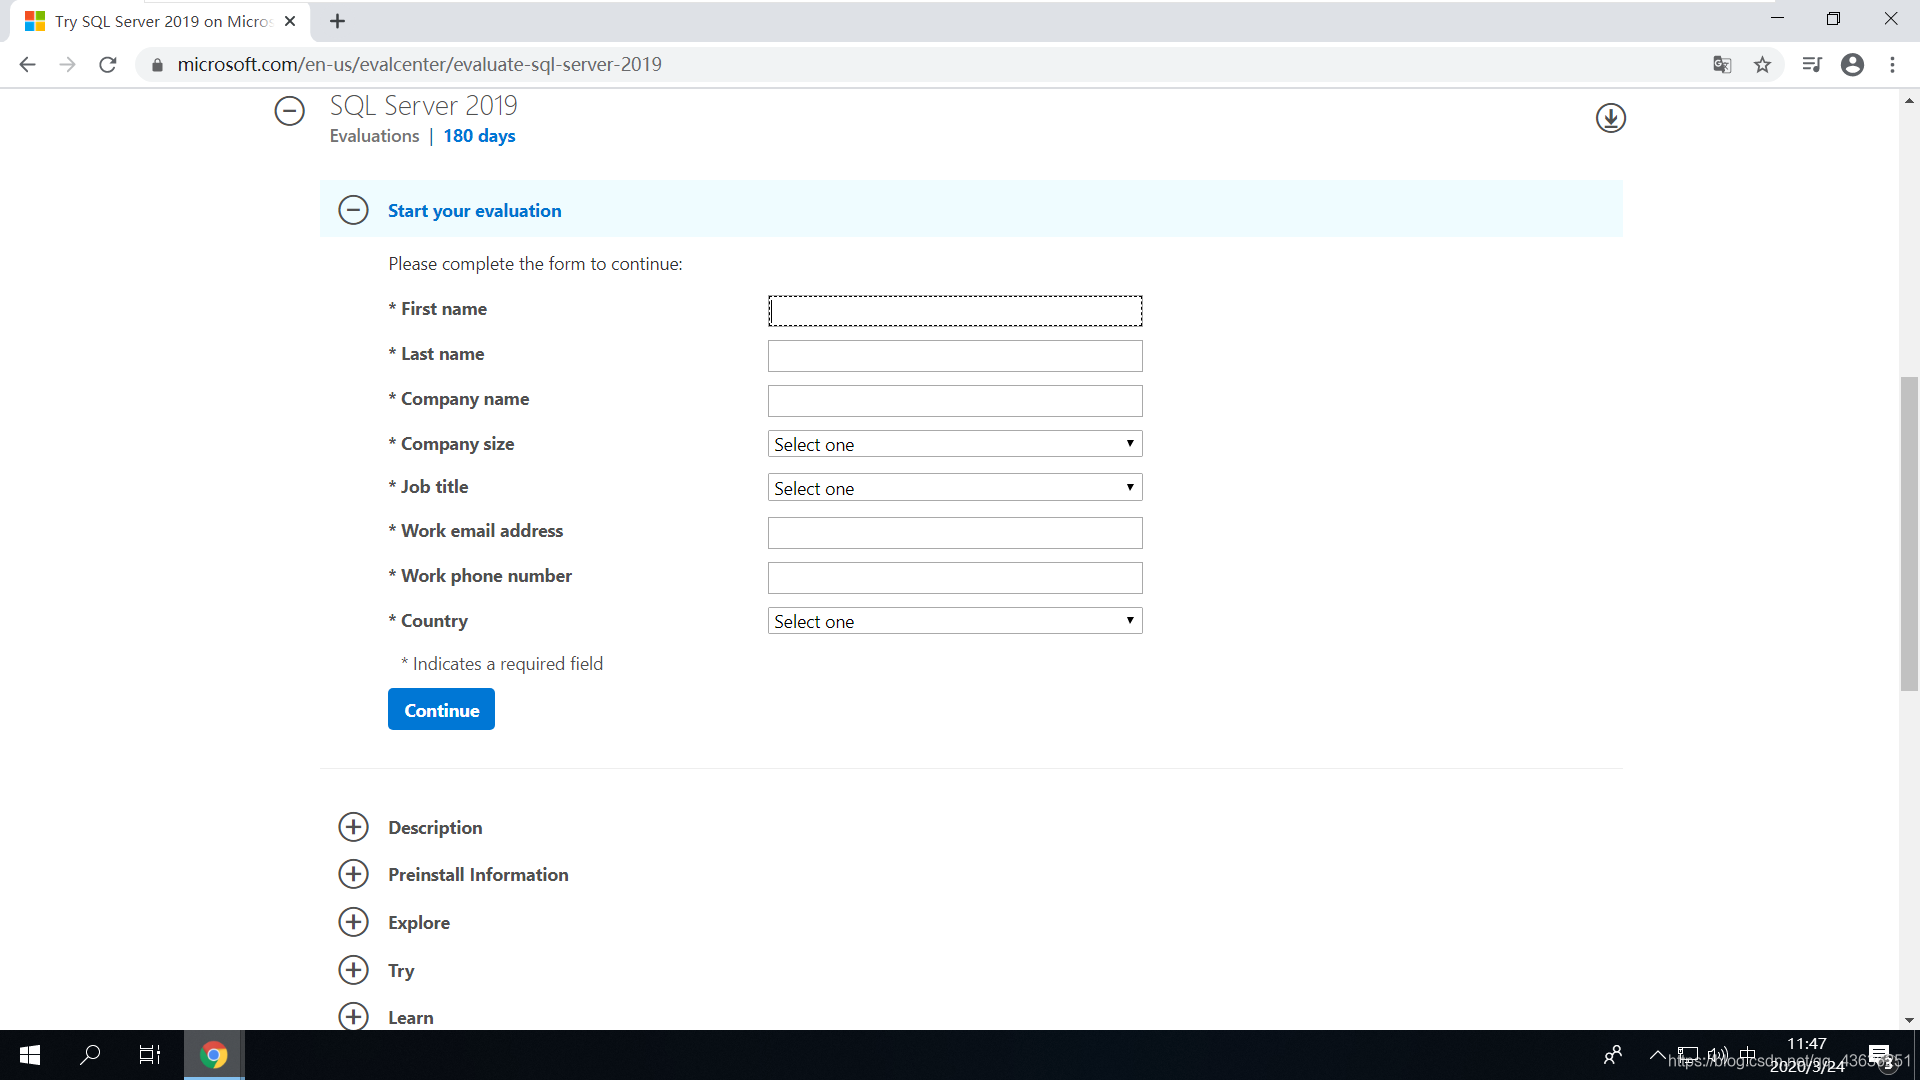Select the Try SQL Server 2019 tab
The image size is (1920, 1080).
160,21
